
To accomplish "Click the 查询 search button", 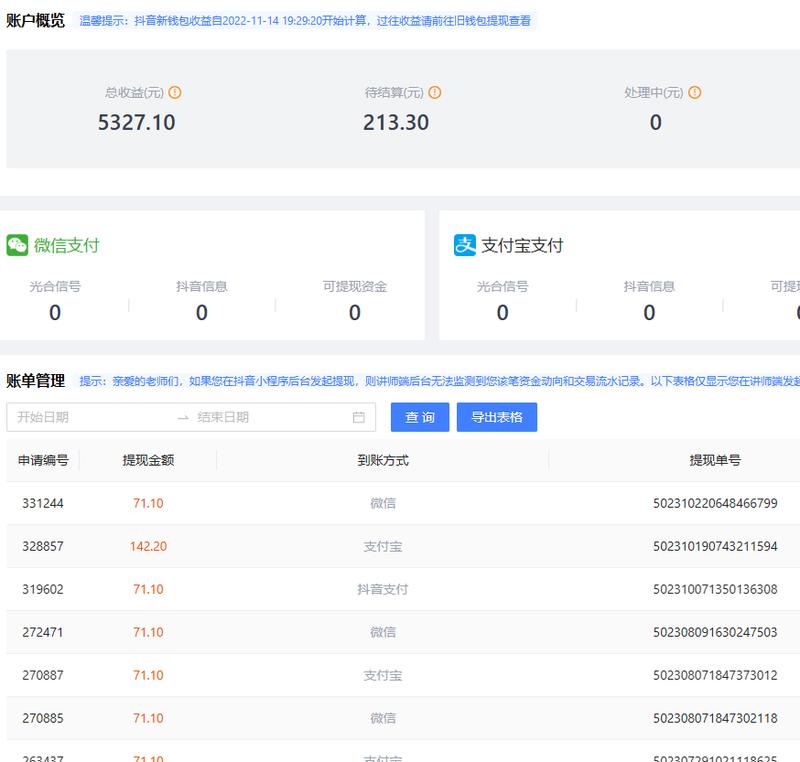I will tap(419, 417).
